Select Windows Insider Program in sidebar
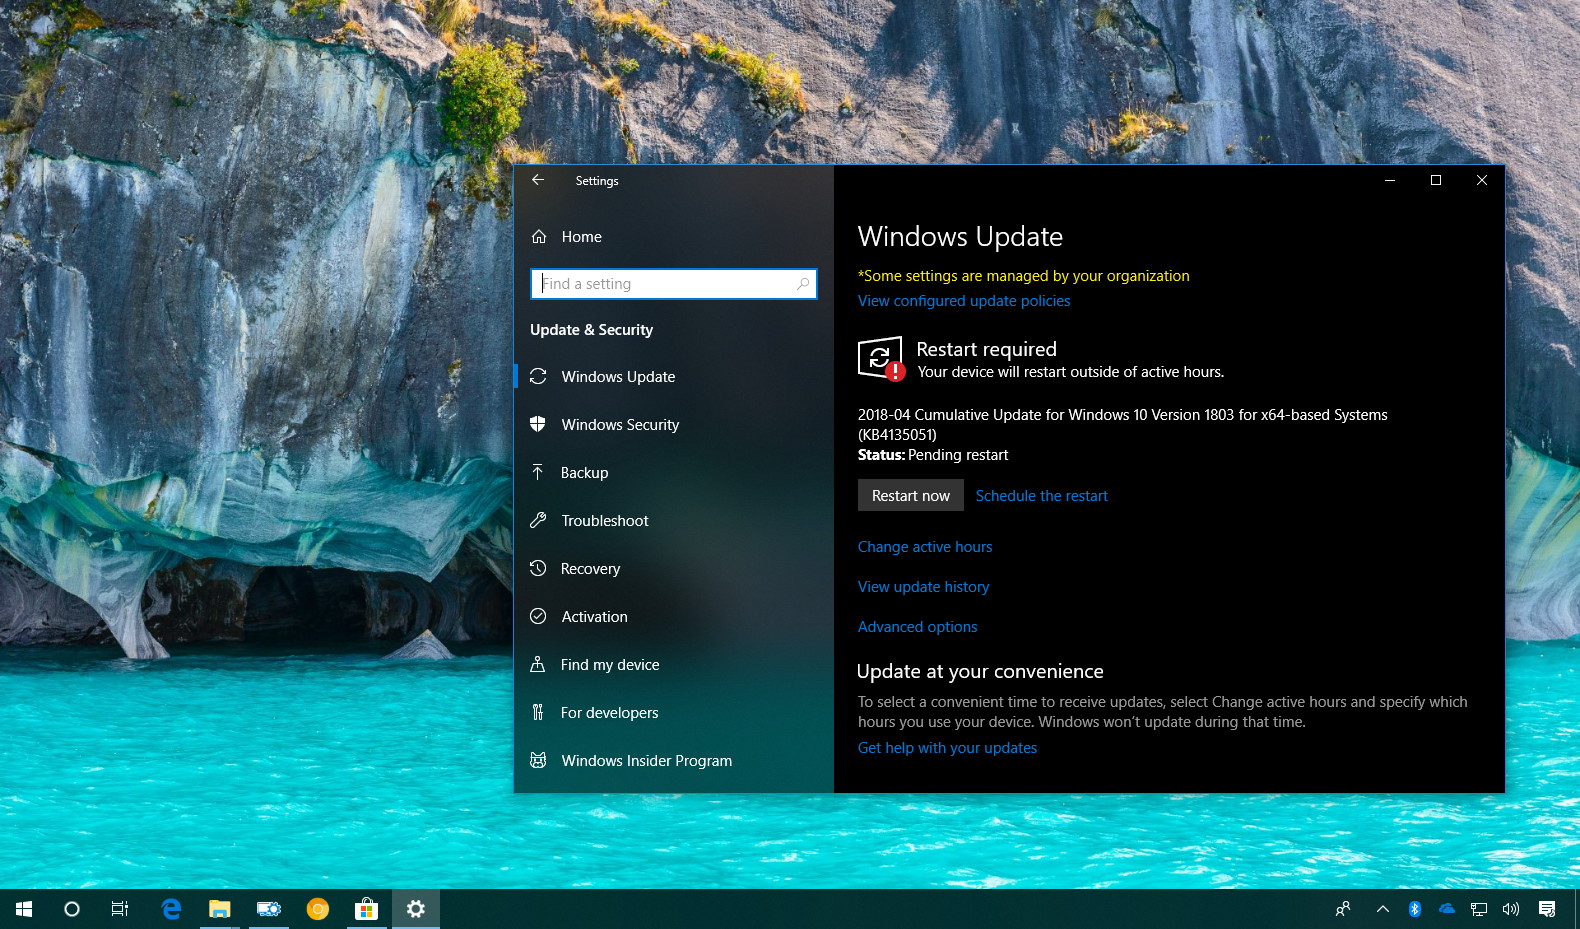The height and width of the screenshot is (929, 1580). [x=674, y=761]
